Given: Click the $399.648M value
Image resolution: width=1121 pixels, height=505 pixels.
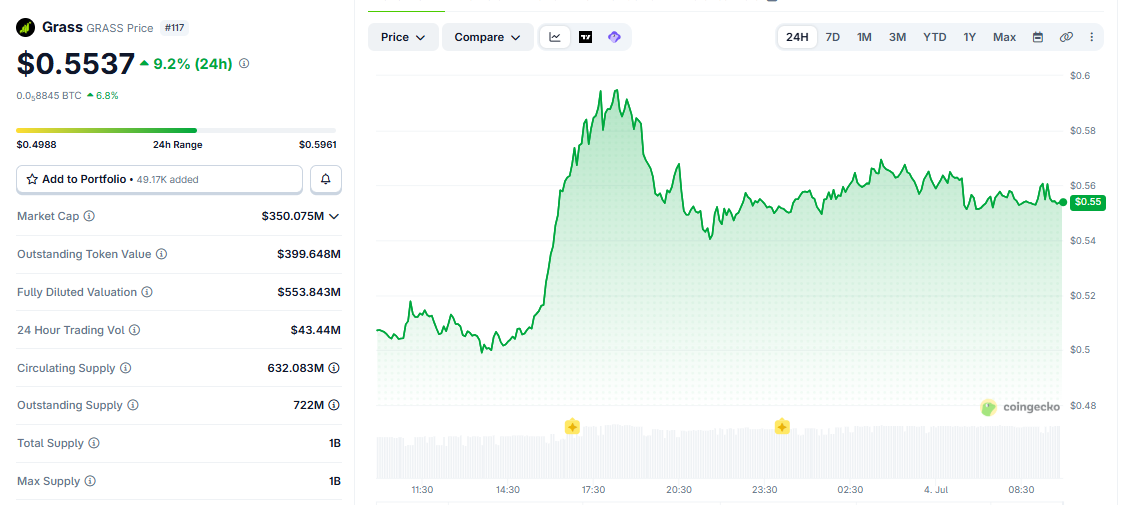Looking at the screenshot, I should (x=309, y=254).
